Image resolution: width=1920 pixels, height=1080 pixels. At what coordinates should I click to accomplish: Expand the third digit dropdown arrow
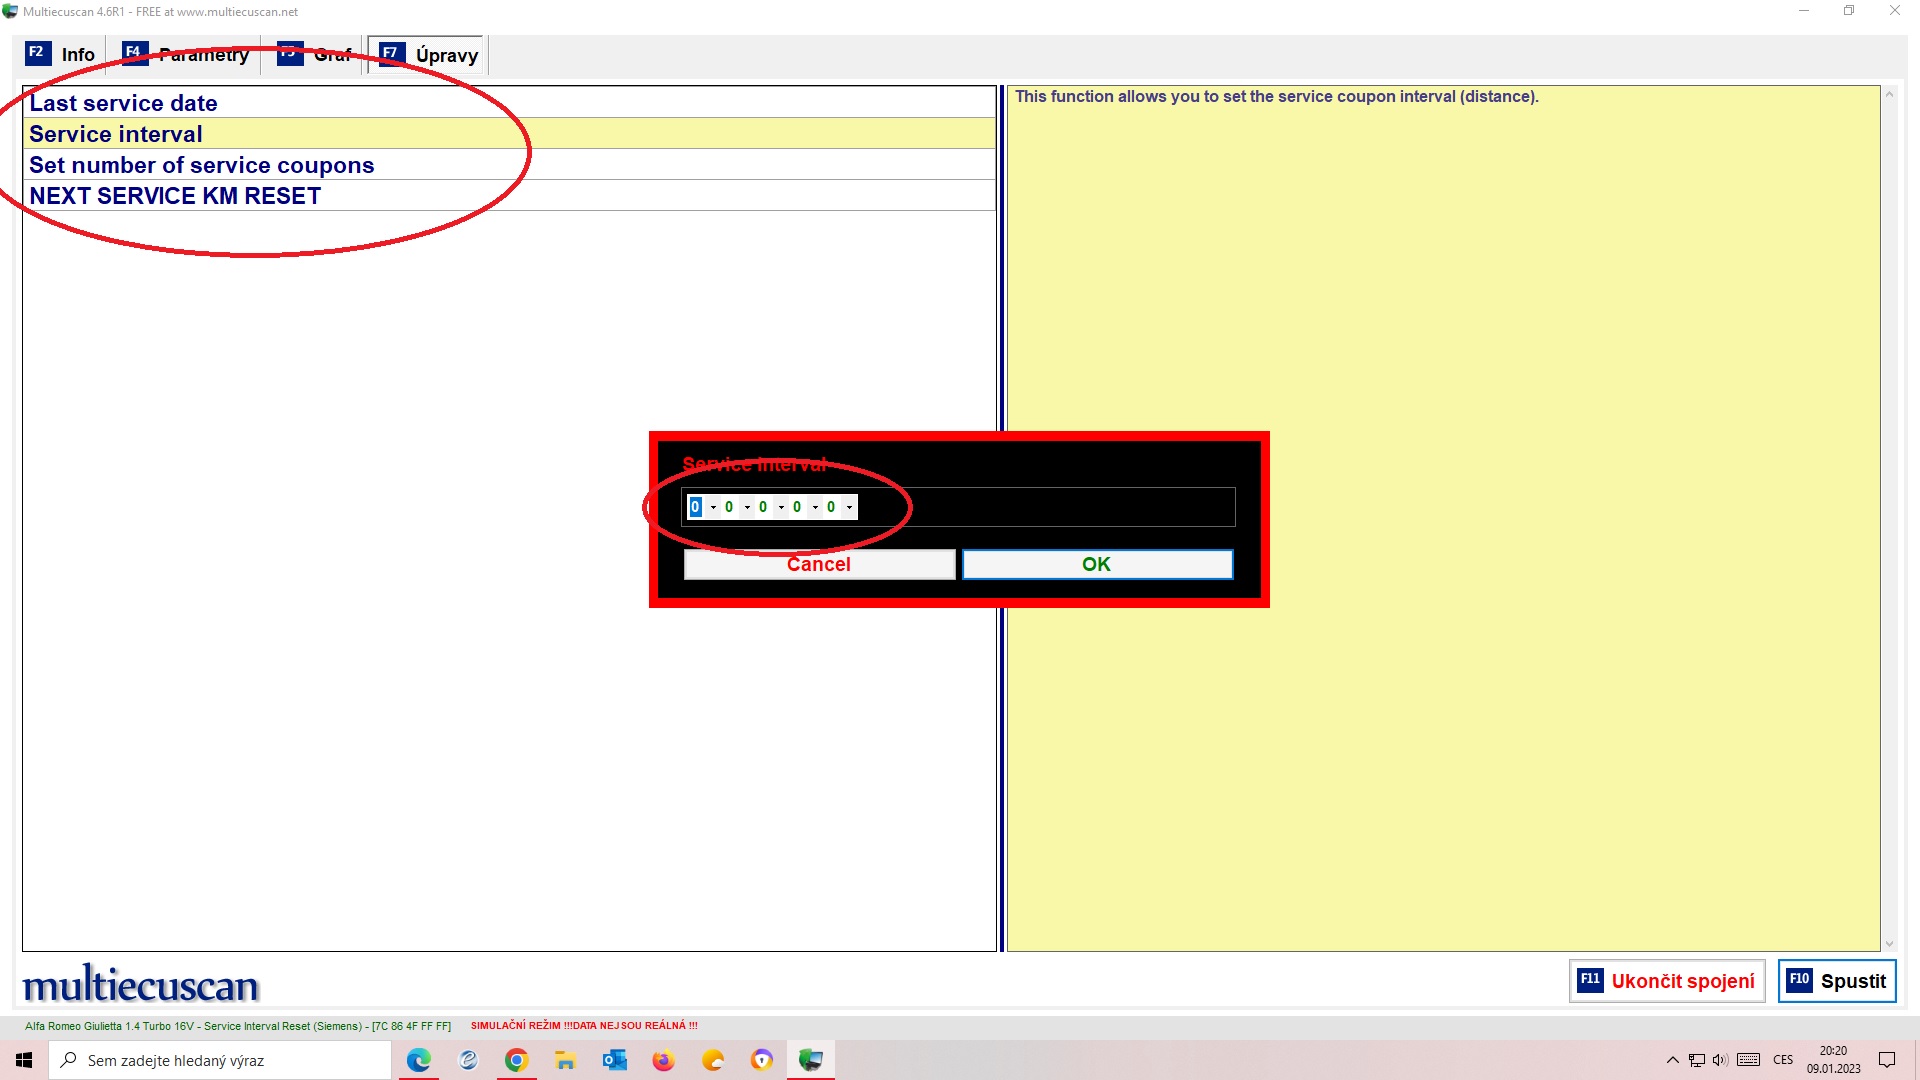[x=781, y=507]
